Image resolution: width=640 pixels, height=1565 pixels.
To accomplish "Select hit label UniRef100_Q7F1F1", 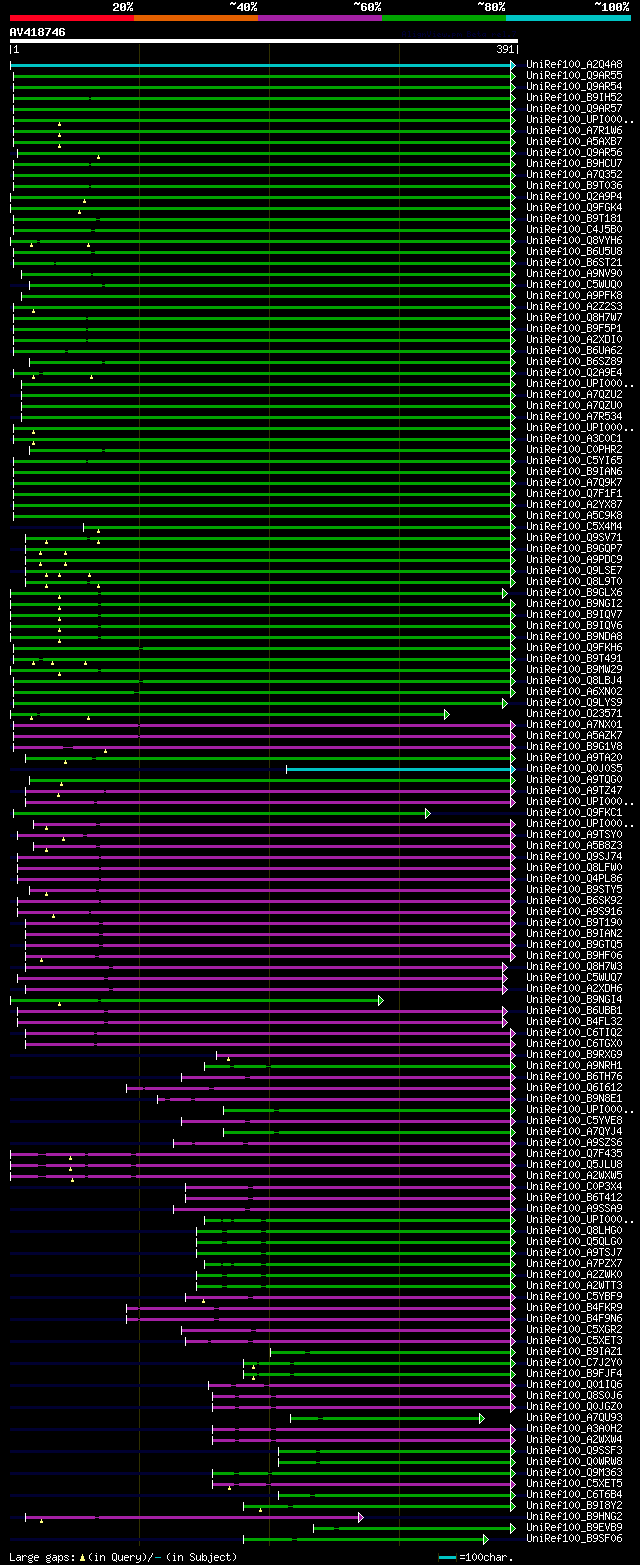I will [x=574, y=494].
